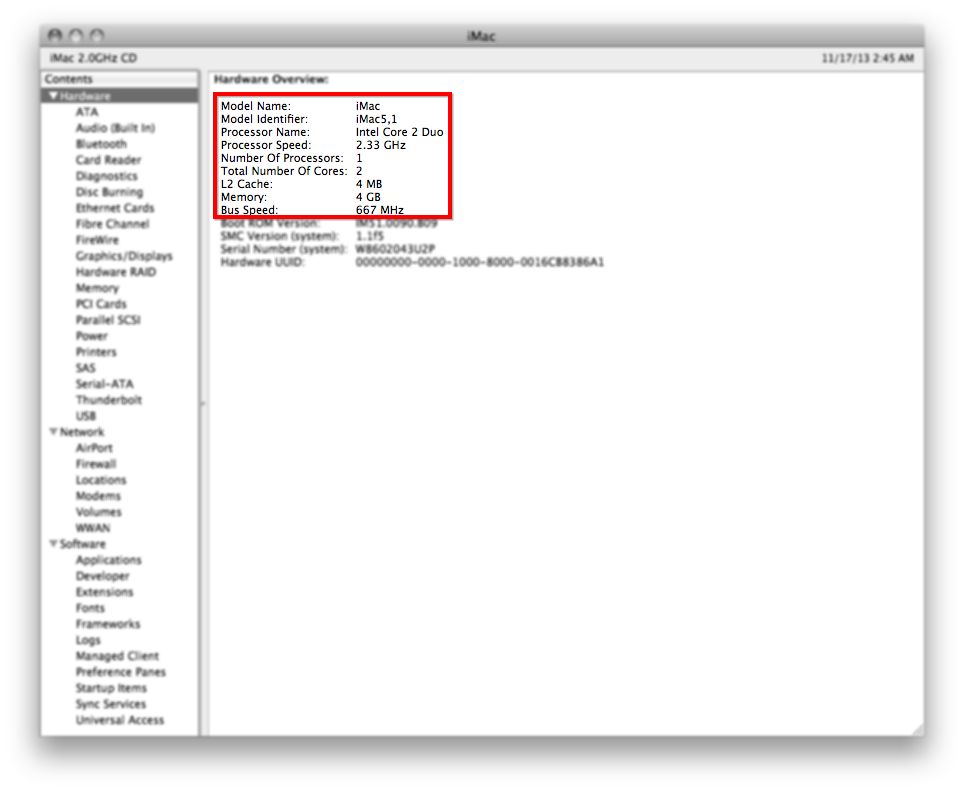Viewport: 964px width, 791px height.
Task: Collapse the Hardware disclosure triangle
Action: click(53, 96)
